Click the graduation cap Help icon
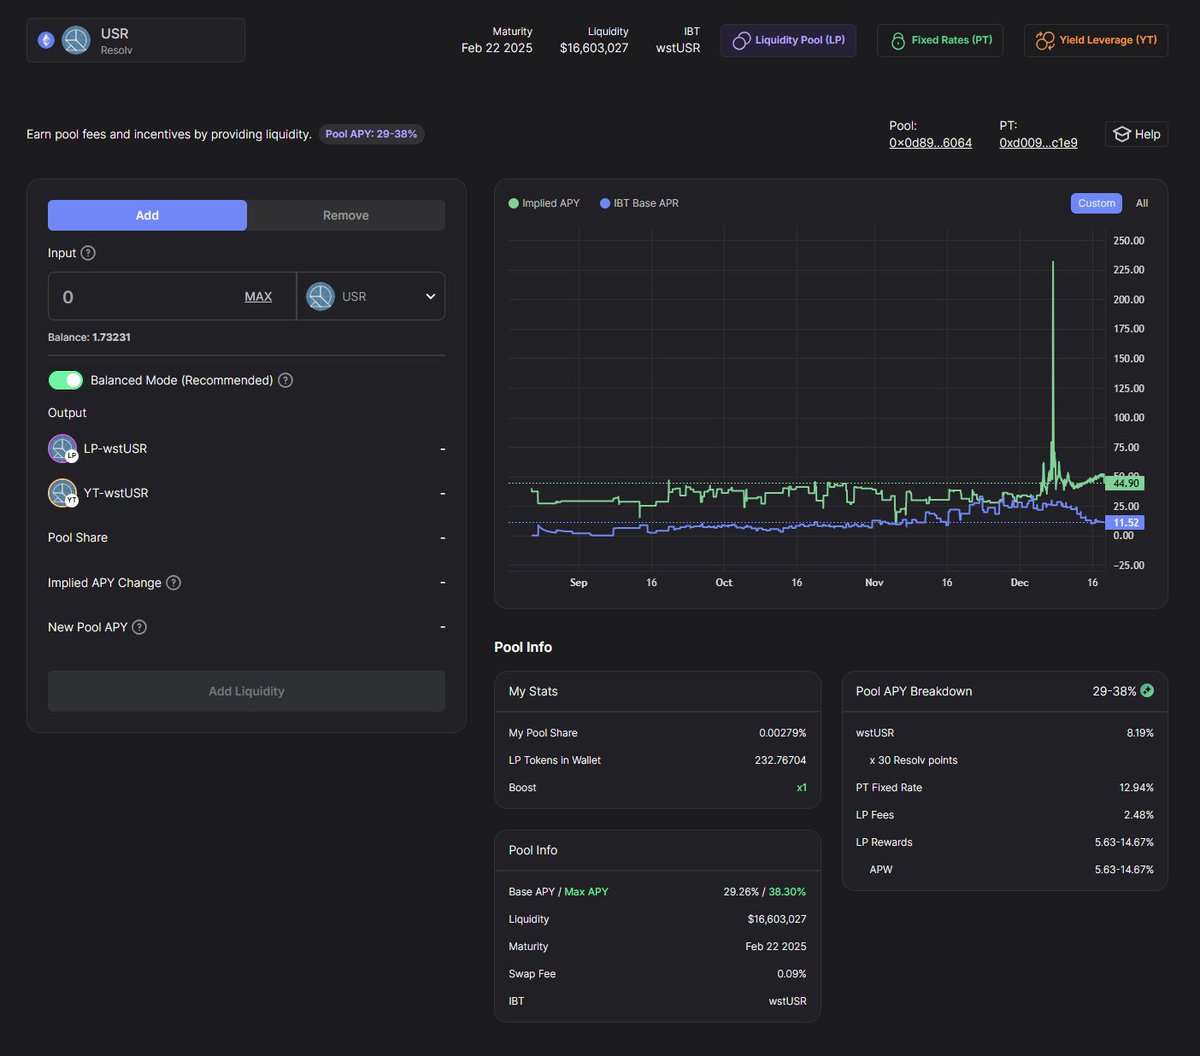 pos(1122,134)
